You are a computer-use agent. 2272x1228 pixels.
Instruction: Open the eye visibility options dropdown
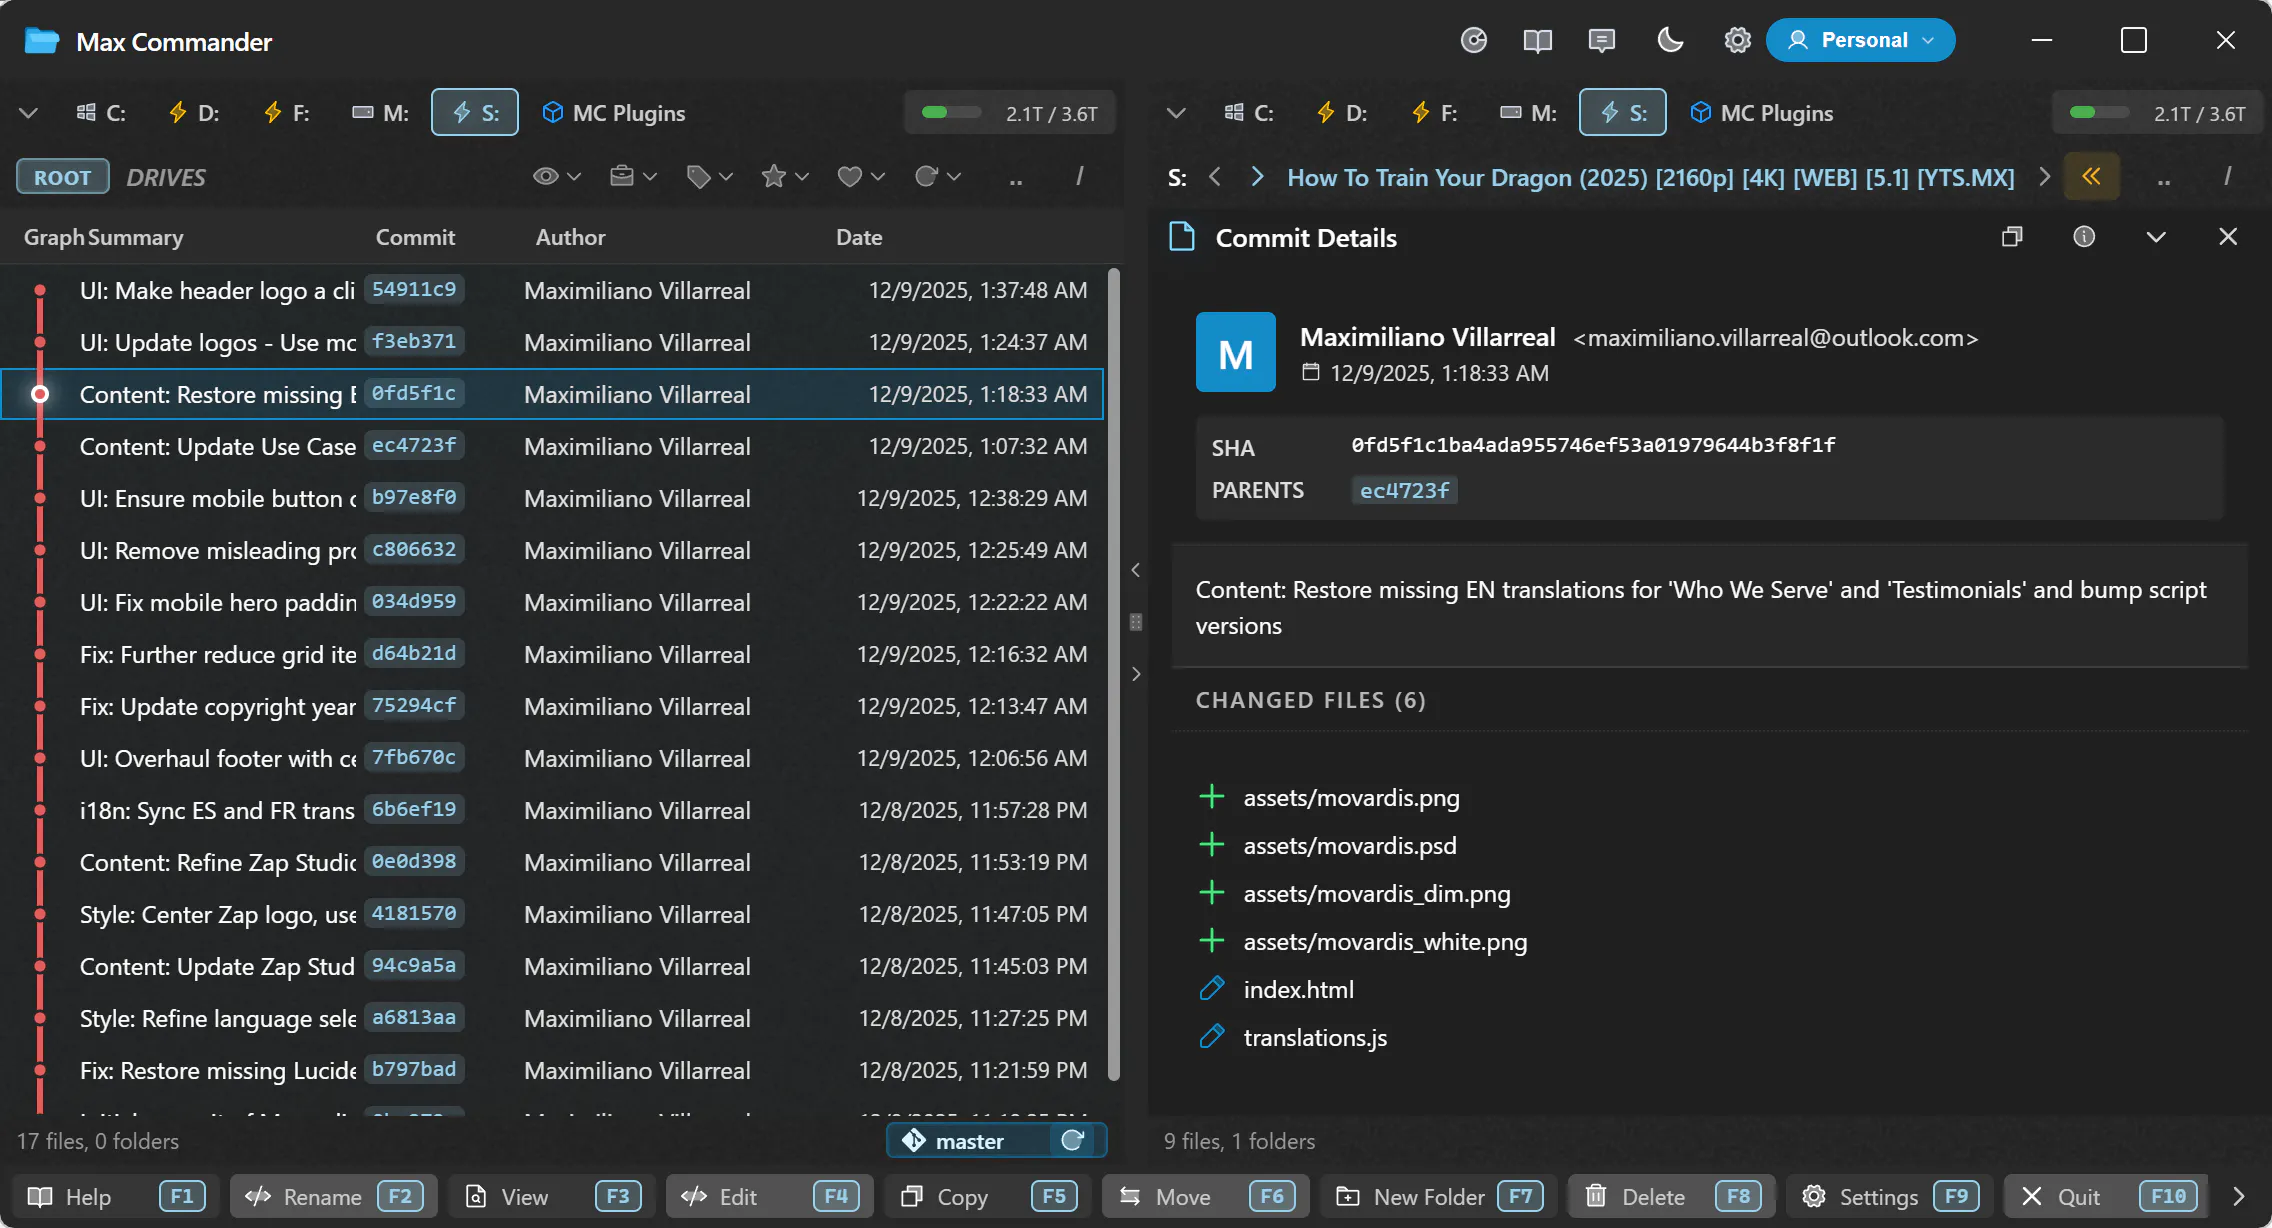[557, 177]
